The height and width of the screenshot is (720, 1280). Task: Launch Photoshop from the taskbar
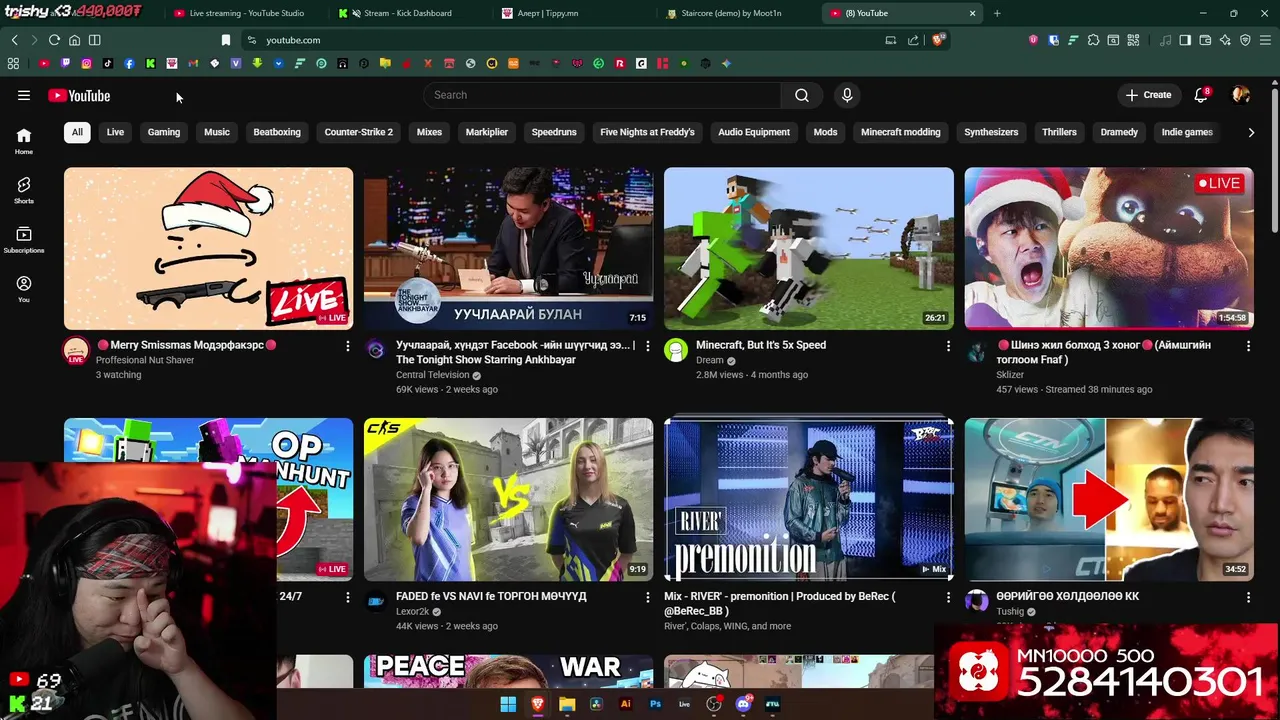pos(655,704)
